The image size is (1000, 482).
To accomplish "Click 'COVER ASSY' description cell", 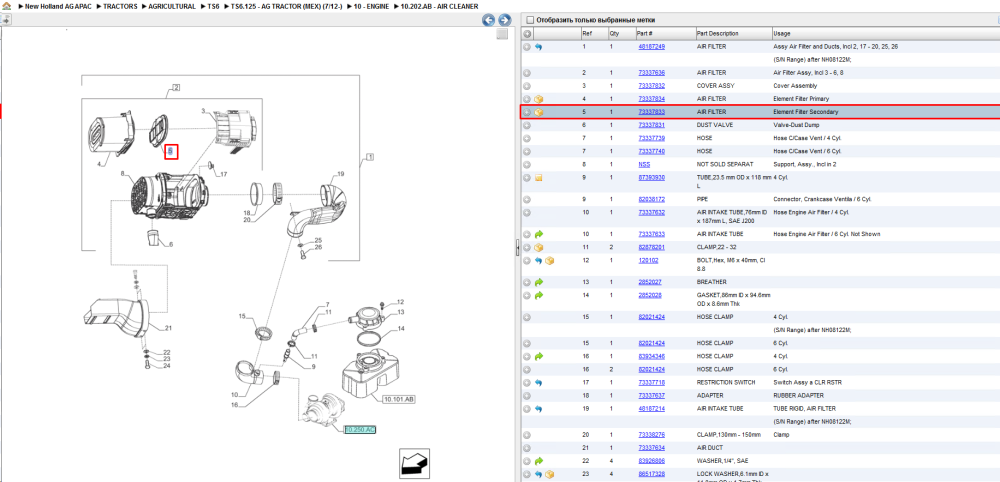I will pos(716,86).
